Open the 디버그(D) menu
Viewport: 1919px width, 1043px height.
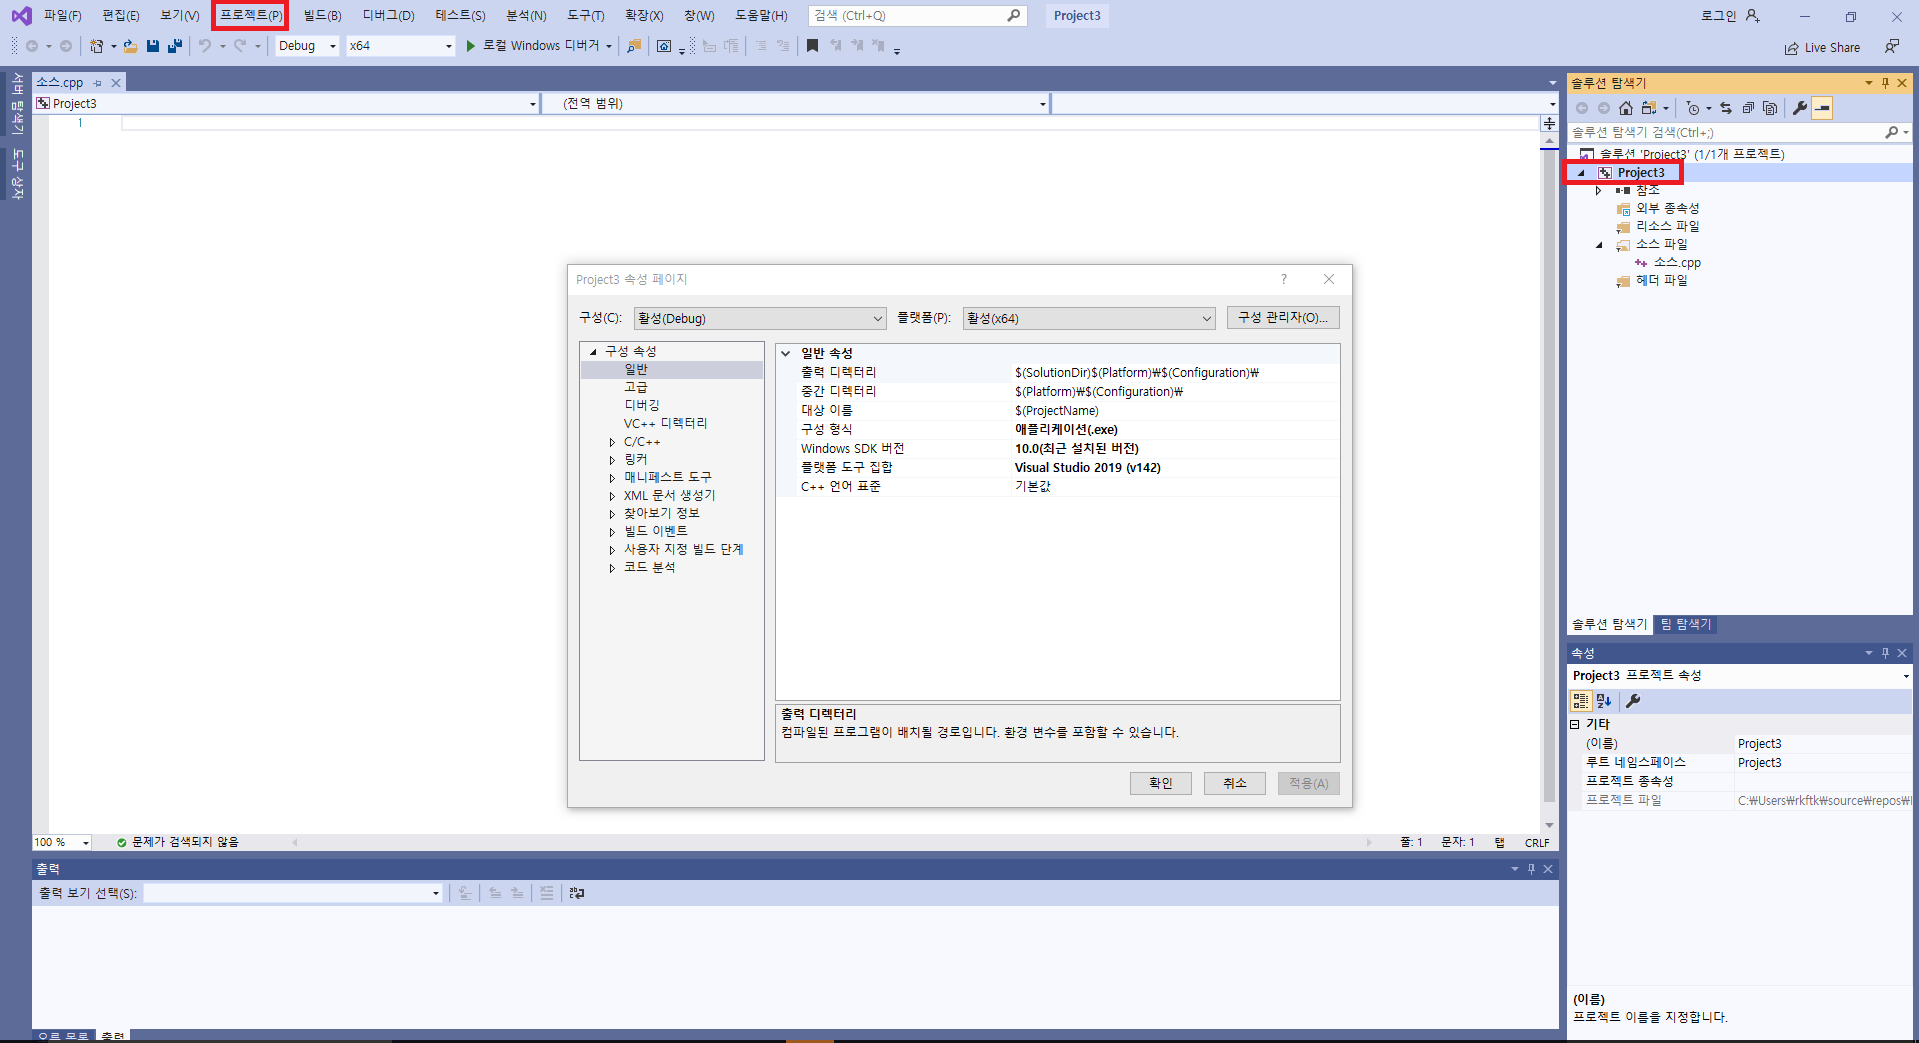coord(388,15)
